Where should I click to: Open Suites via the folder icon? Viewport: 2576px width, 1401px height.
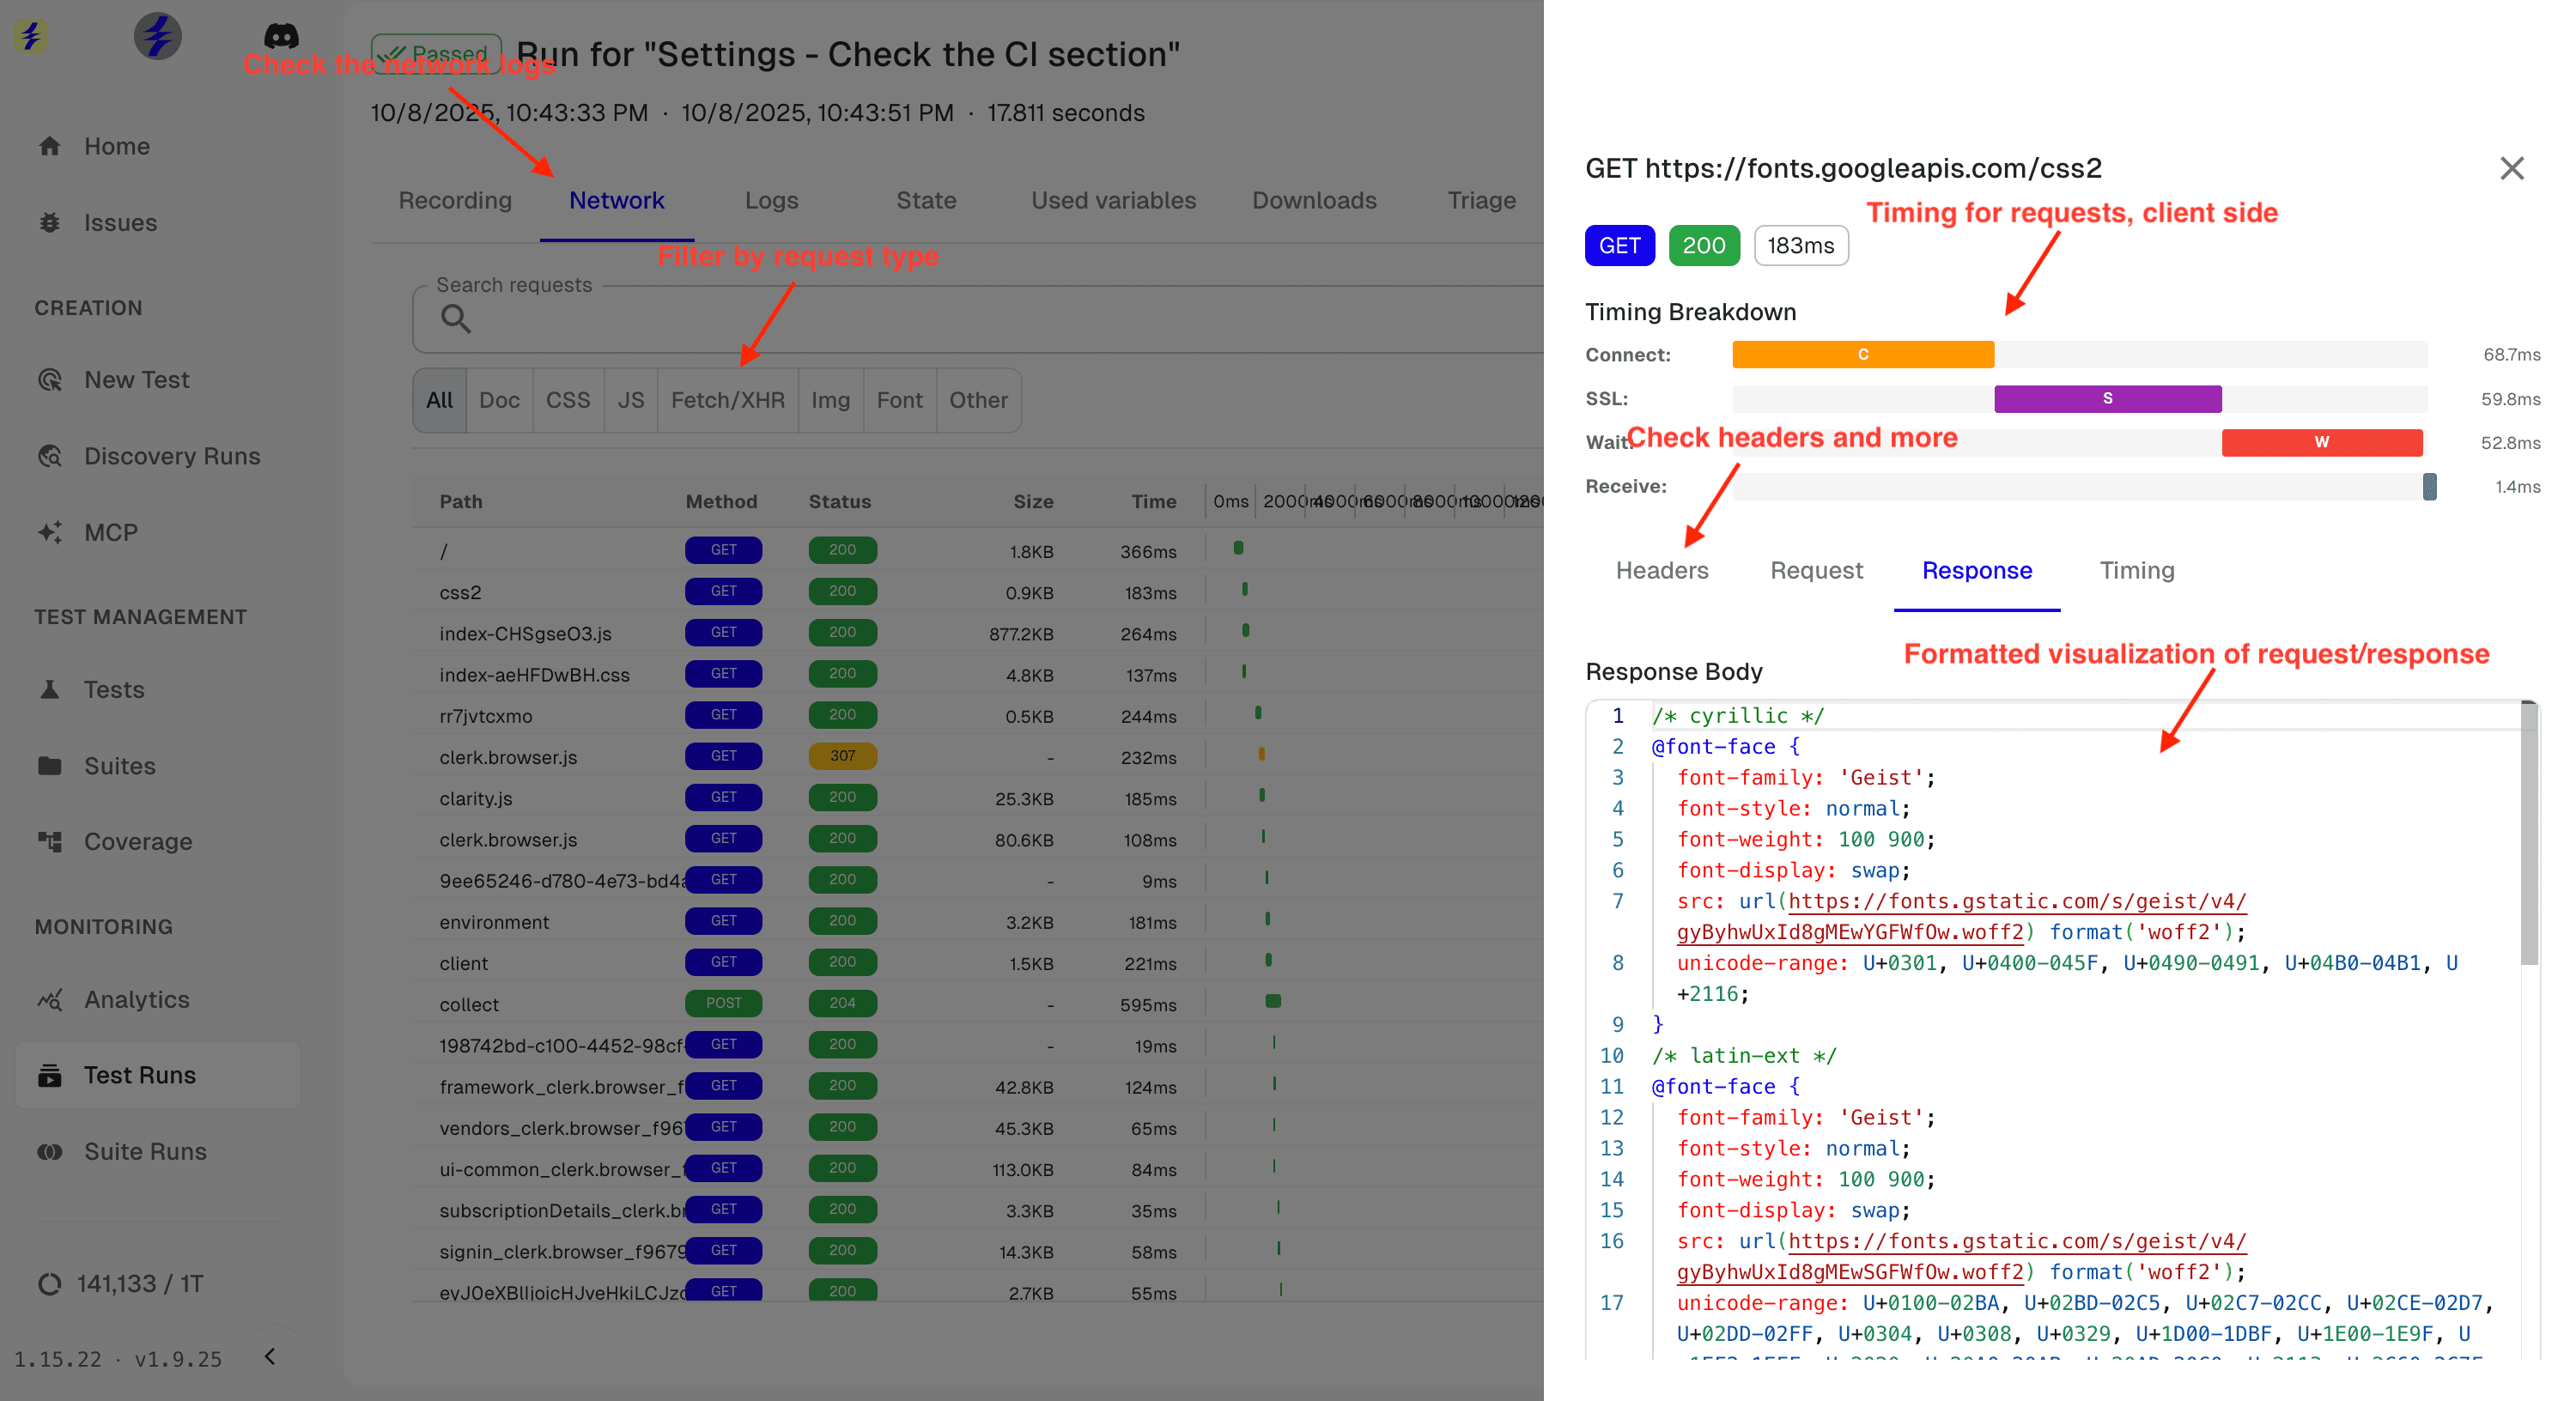coord(50,765)
